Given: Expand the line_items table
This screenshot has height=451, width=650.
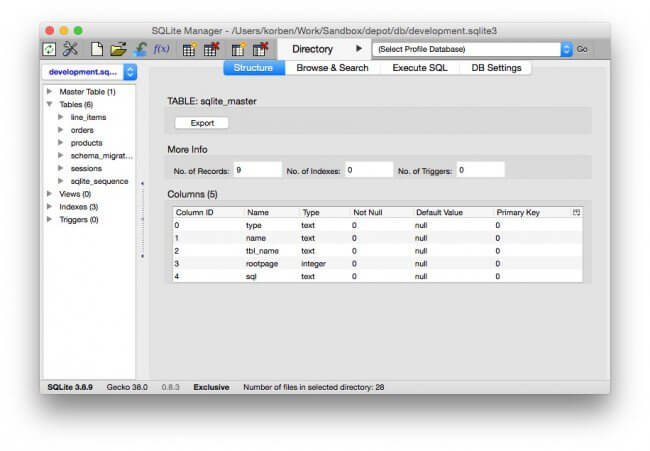Looking at the screenshot, I should coord(61,117).
